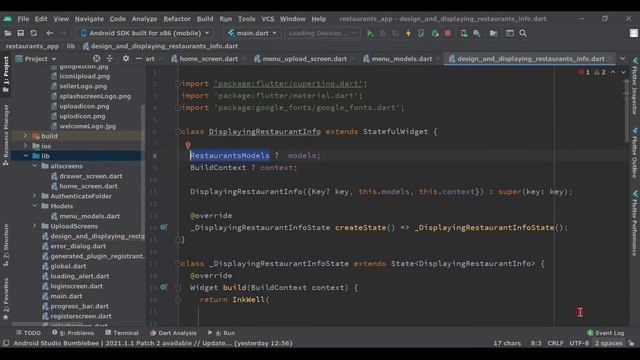The height and width of the screenshot is (360, 640).
Task: Click the Search Everywhere magnifier icon
Action: coord(523,33)
